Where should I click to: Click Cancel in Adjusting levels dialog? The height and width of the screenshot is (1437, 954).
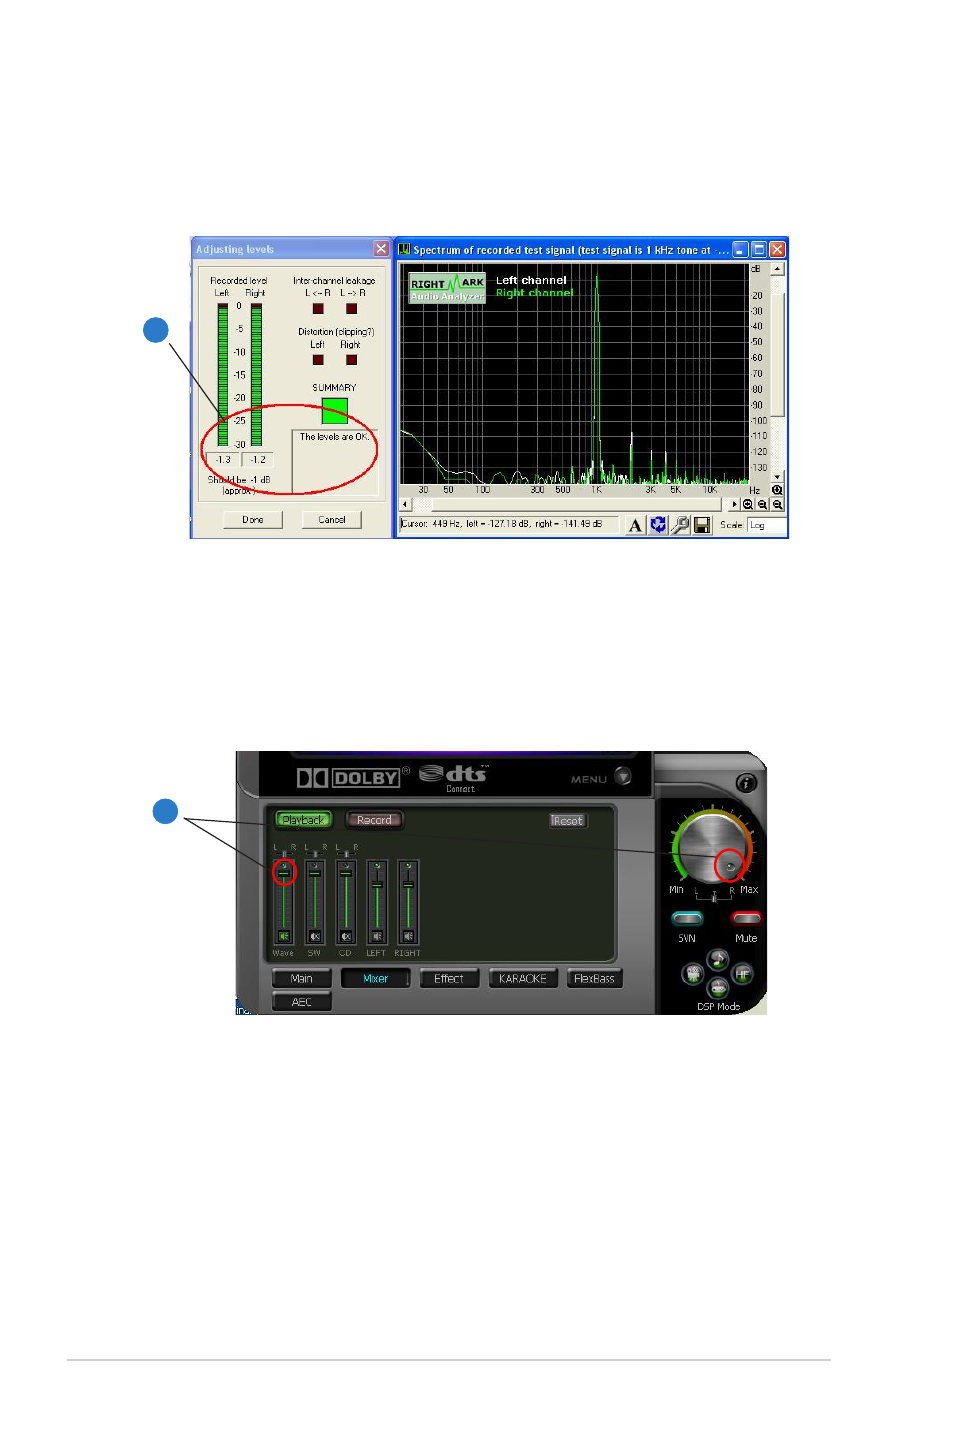pyautogui.click(x=332, y=520)
